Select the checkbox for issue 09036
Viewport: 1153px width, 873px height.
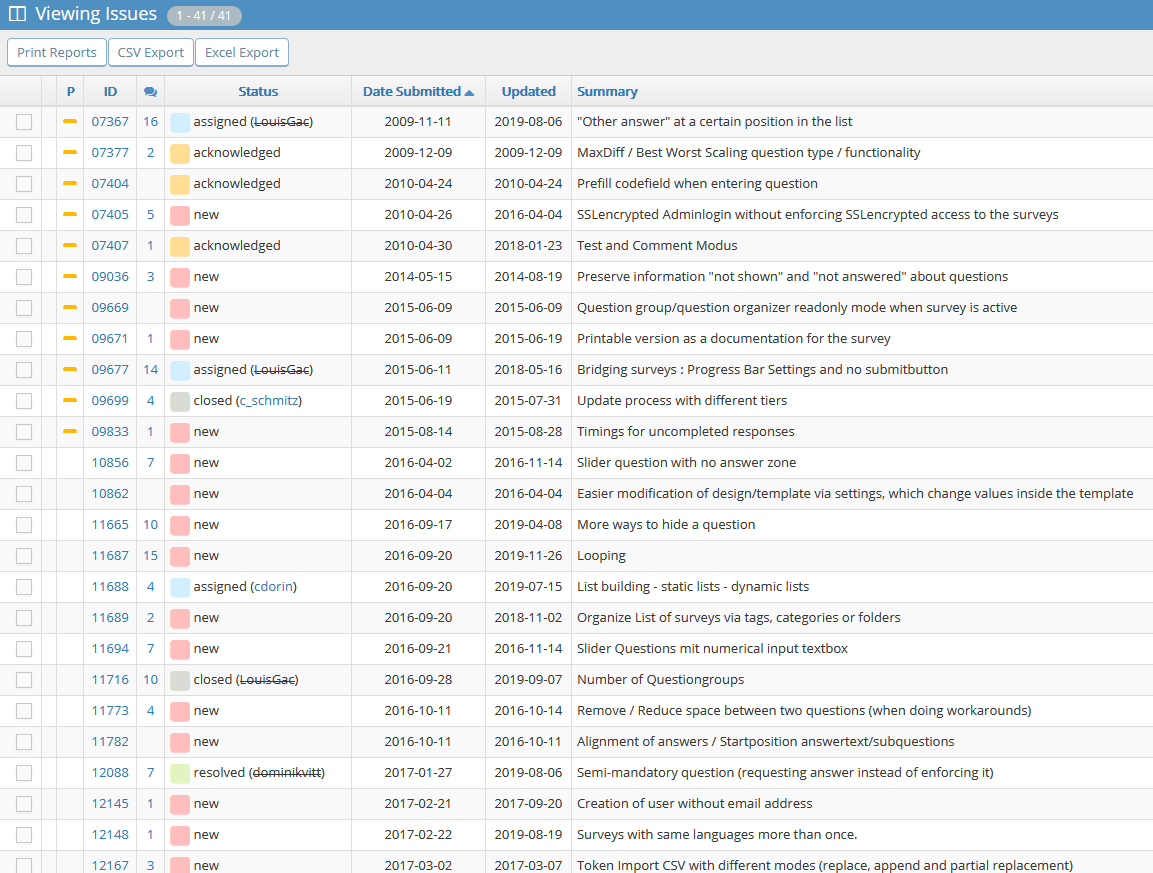[x=24, y=277]
